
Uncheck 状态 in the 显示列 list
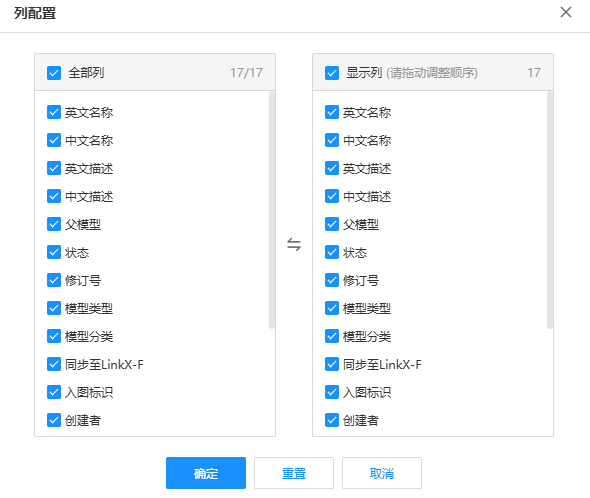click(x=332, y=252)
